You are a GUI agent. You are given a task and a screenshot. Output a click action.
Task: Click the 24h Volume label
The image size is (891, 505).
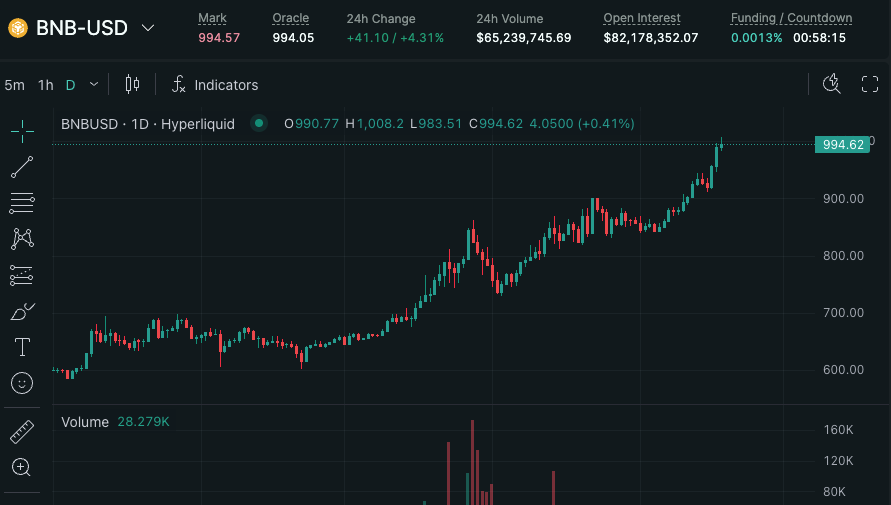(510, 19)
